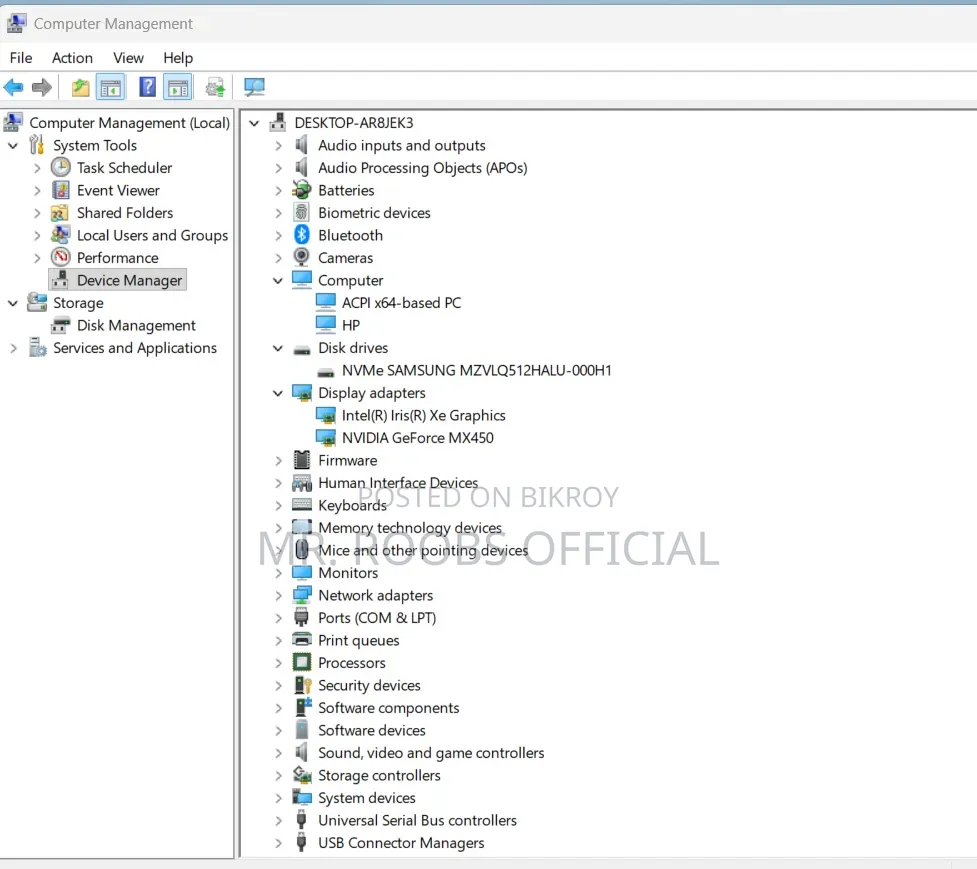The height and width of the screenshot is (869, 977).
Task: Click the Disk Management icon
Action: coord(60,325)
